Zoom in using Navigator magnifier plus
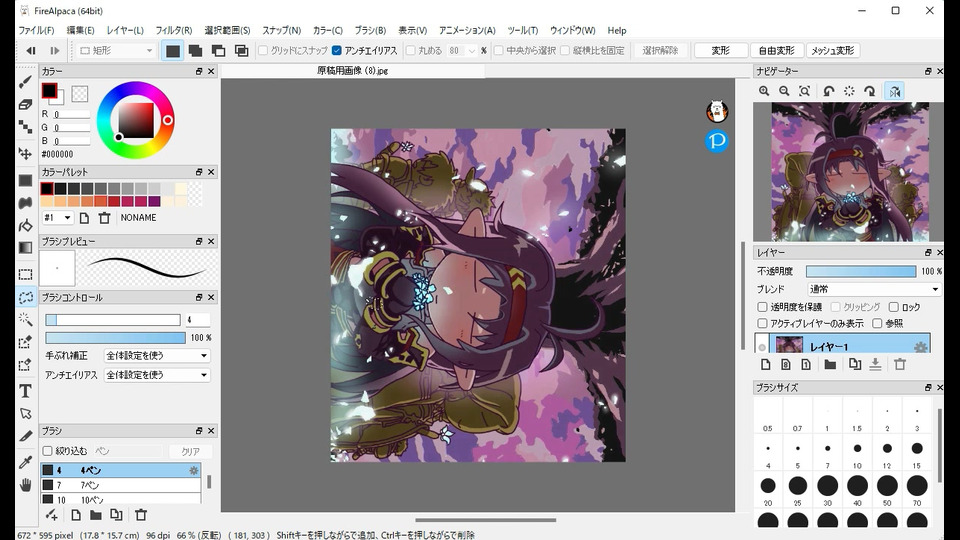The height and width of the screenshot is (540, 960). [764, 91]
